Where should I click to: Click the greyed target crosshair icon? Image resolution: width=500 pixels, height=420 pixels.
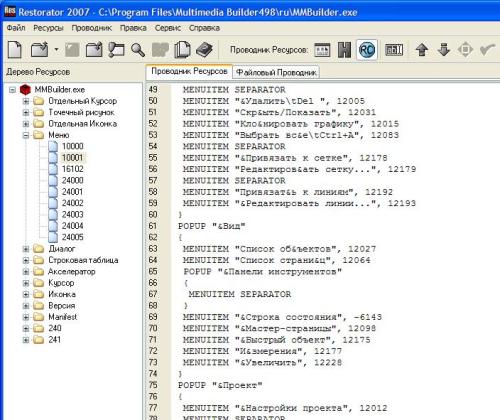pyautogui.click(x=465, y=50)
